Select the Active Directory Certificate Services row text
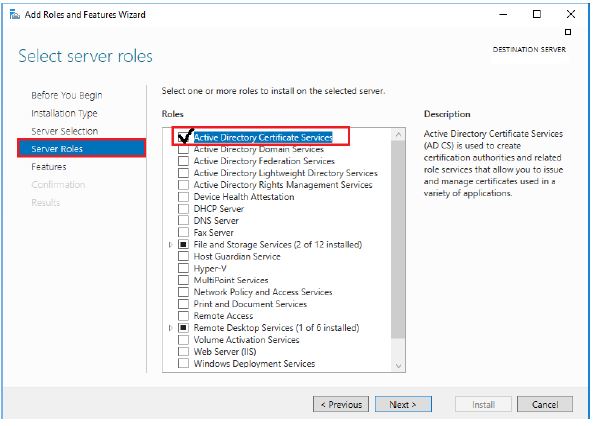This screenshot has height=426, width=609. pyautogui.click(x=263, y=137)
